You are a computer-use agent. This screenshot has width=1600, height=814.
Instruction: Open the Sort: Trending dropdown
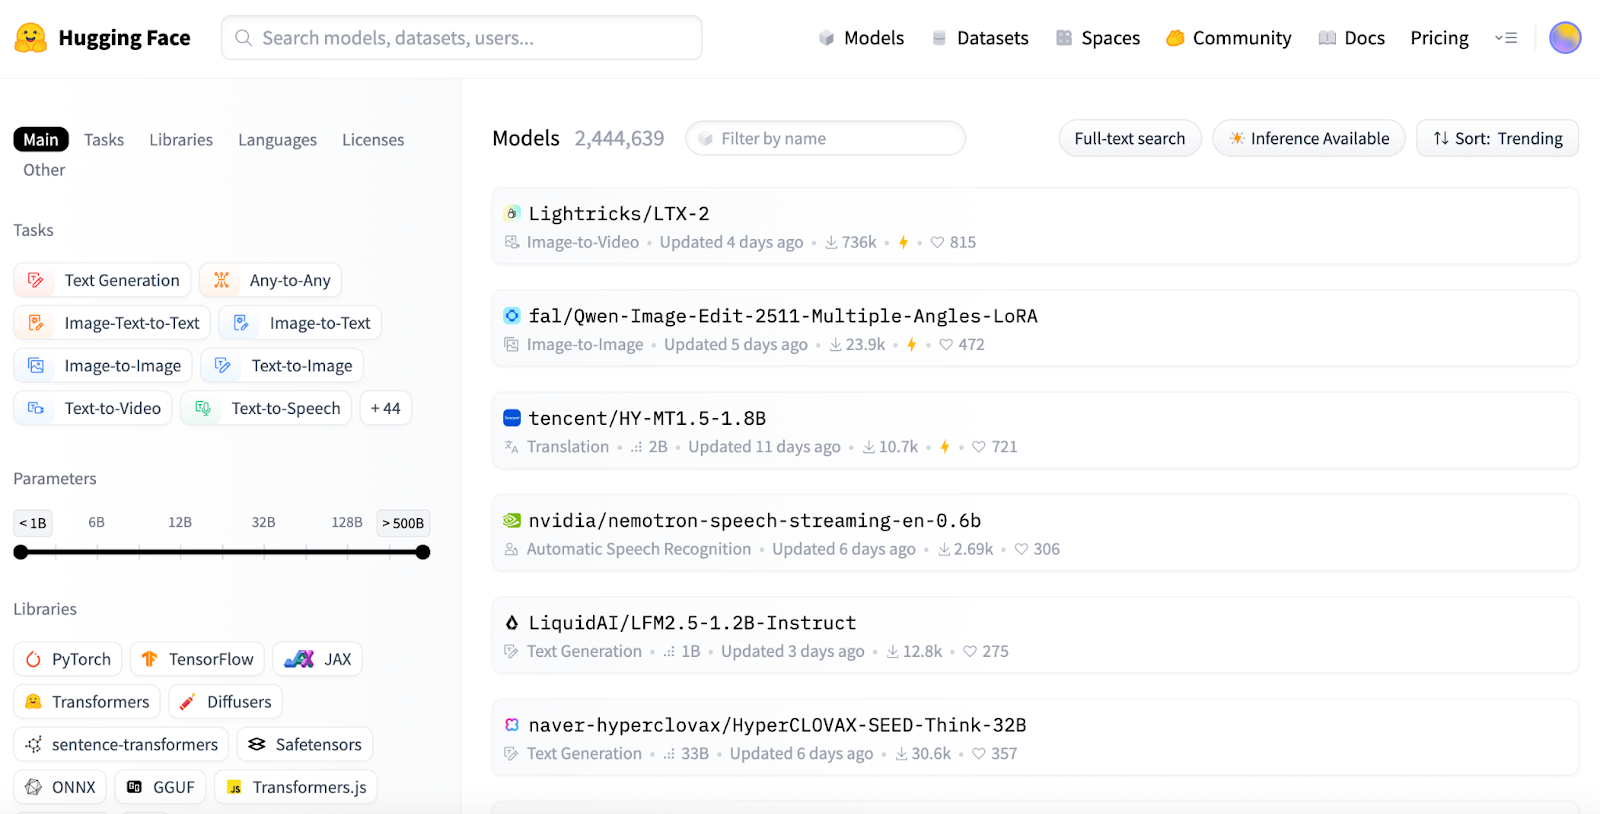pos(1497,138)
